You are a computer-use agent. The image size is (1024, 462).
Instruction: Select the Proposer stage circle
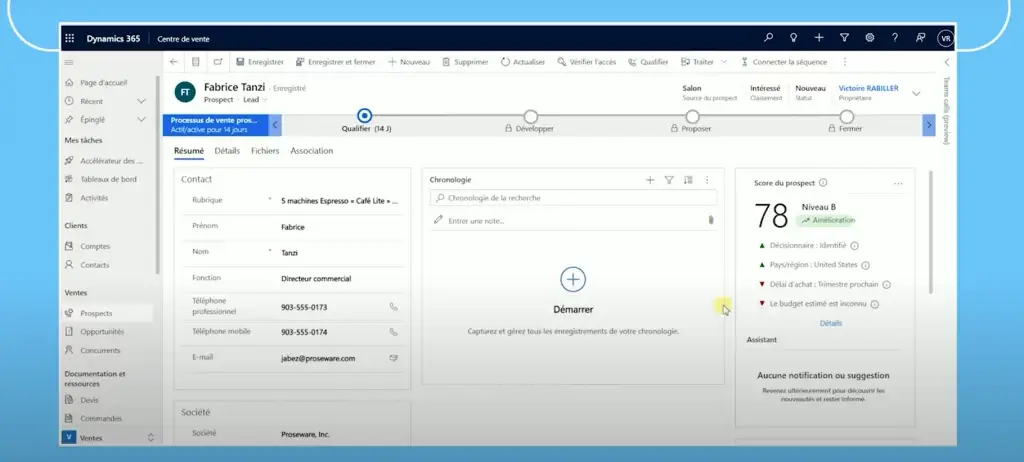click(692, 117)
